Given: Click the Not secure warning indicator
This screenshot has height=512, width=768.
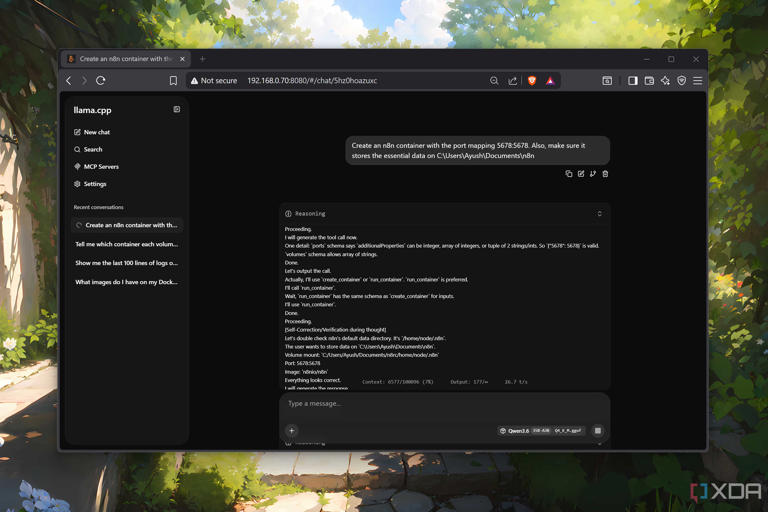Looking at the screenshot, I should pyautogui.click(x=214, y=80).
